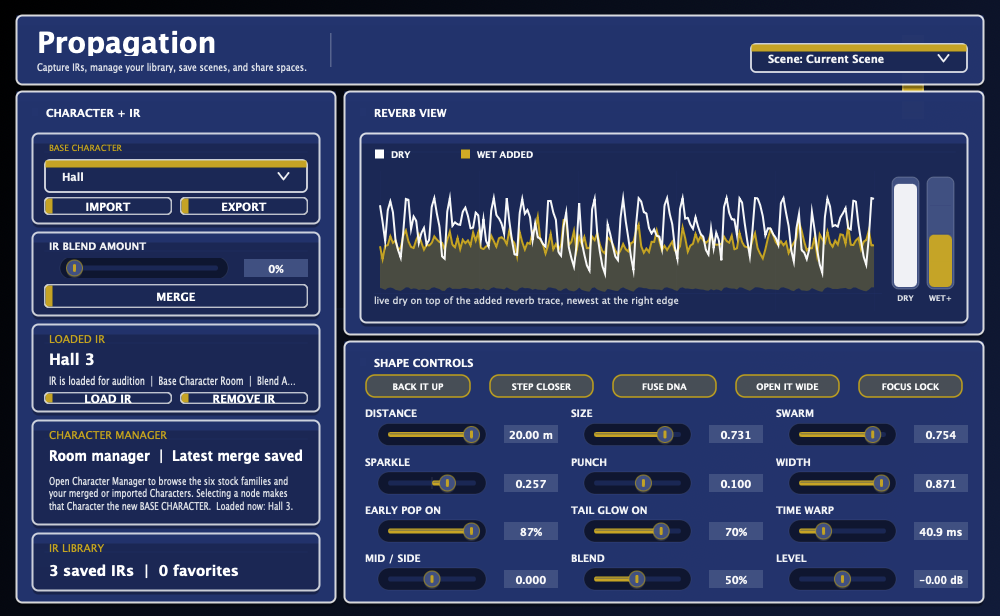Image resolution: width=1000 pixels, height=616 pixels.
Task: Open the Scene: Current Scene dropdown
Action: pos(857,58)
